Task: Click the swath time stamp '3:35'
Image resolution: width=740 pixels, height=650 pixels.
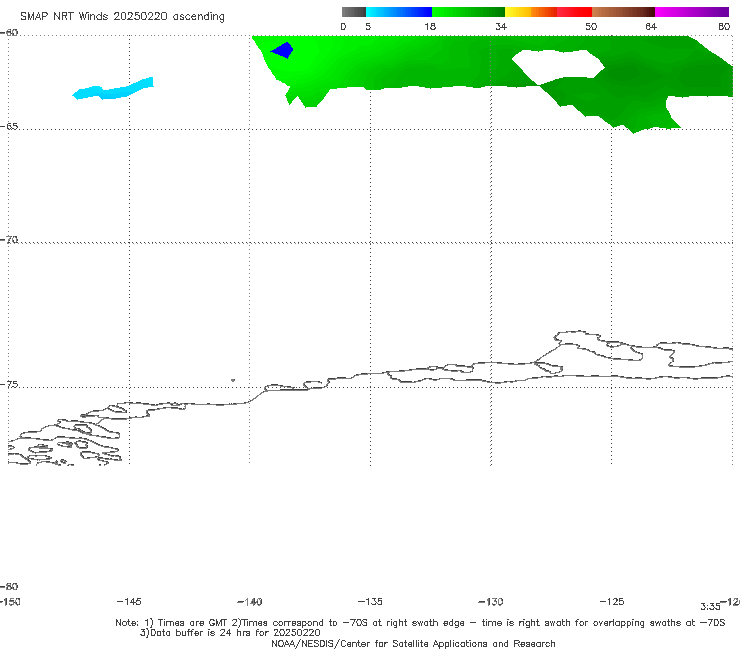Action: [710, 607]
